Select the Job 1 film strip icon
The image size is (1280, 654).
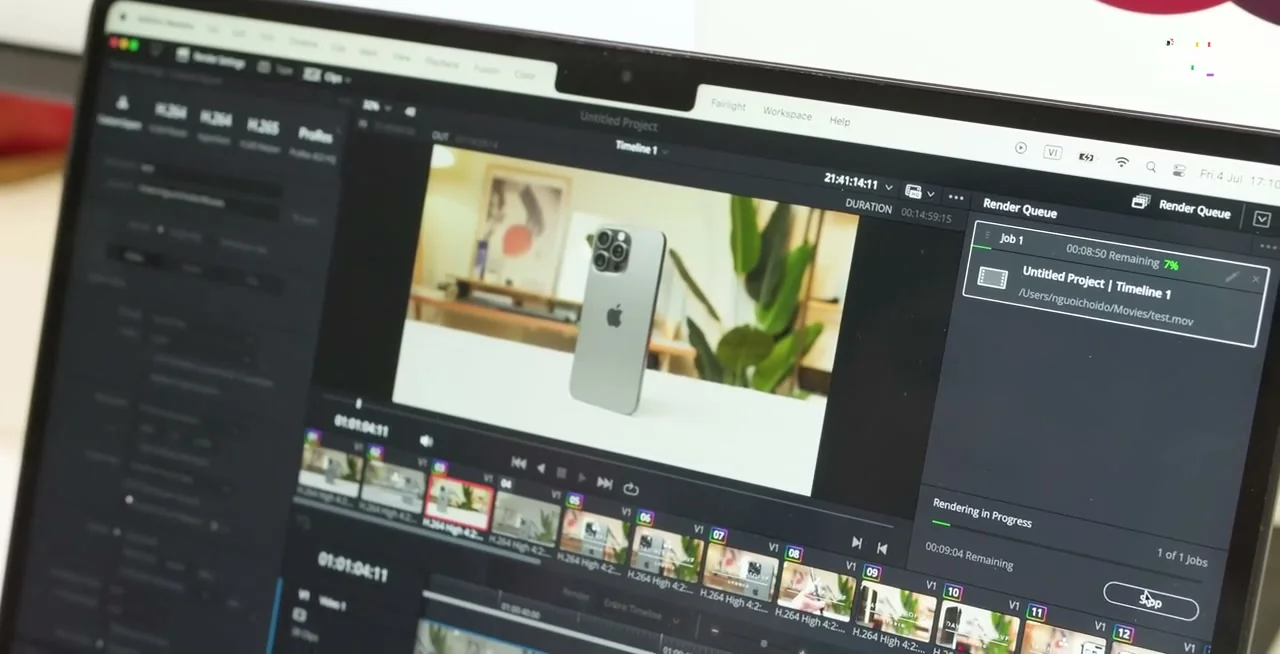point(992,278)
